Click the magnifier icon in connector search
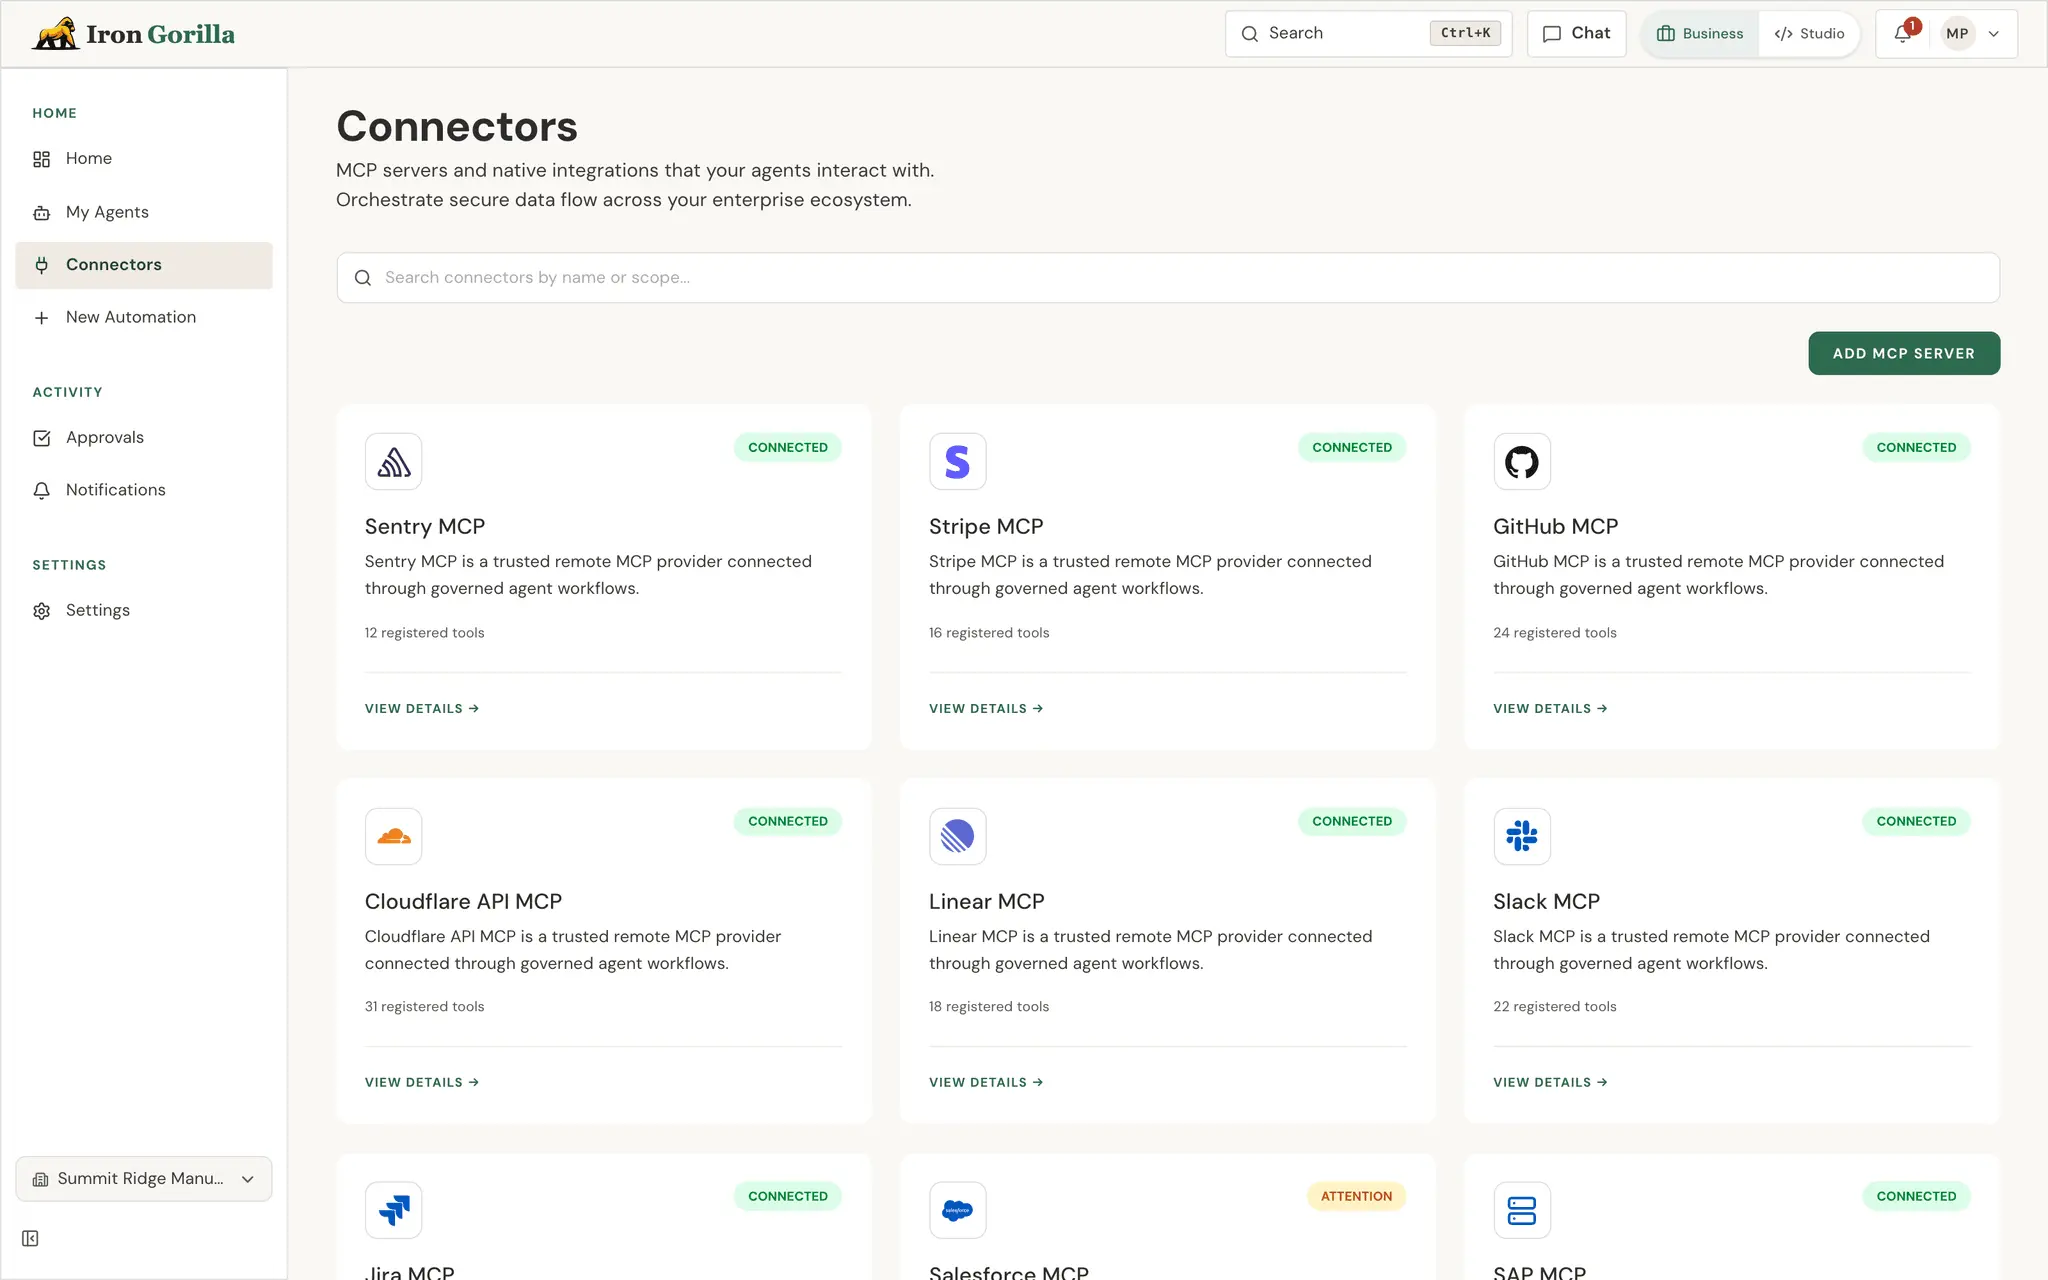The width and height of the screenshot is (2048, 1280). 363,278
